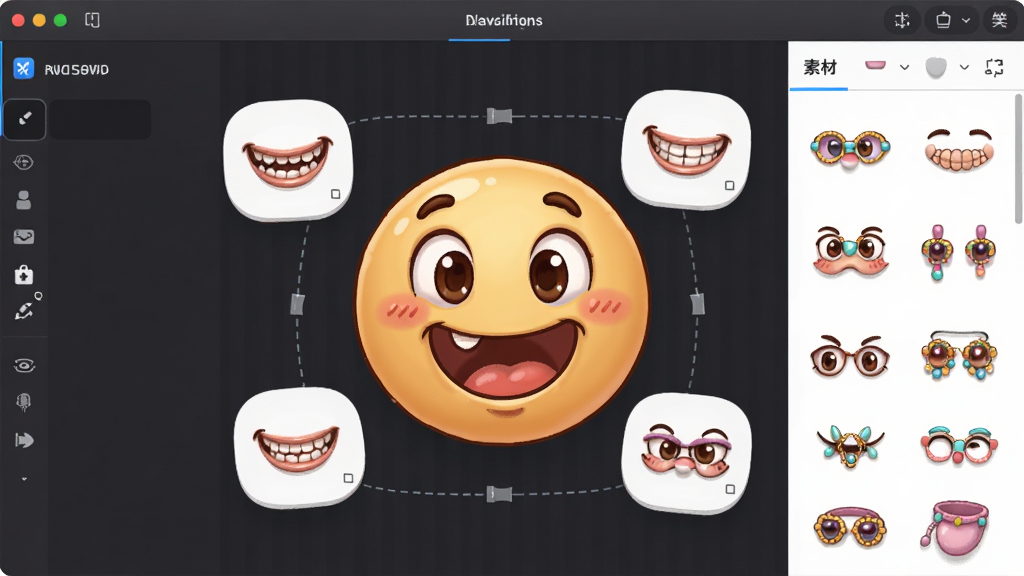
Task: Choose the pink dangling earrings sticker
Action: coord(959,252)
